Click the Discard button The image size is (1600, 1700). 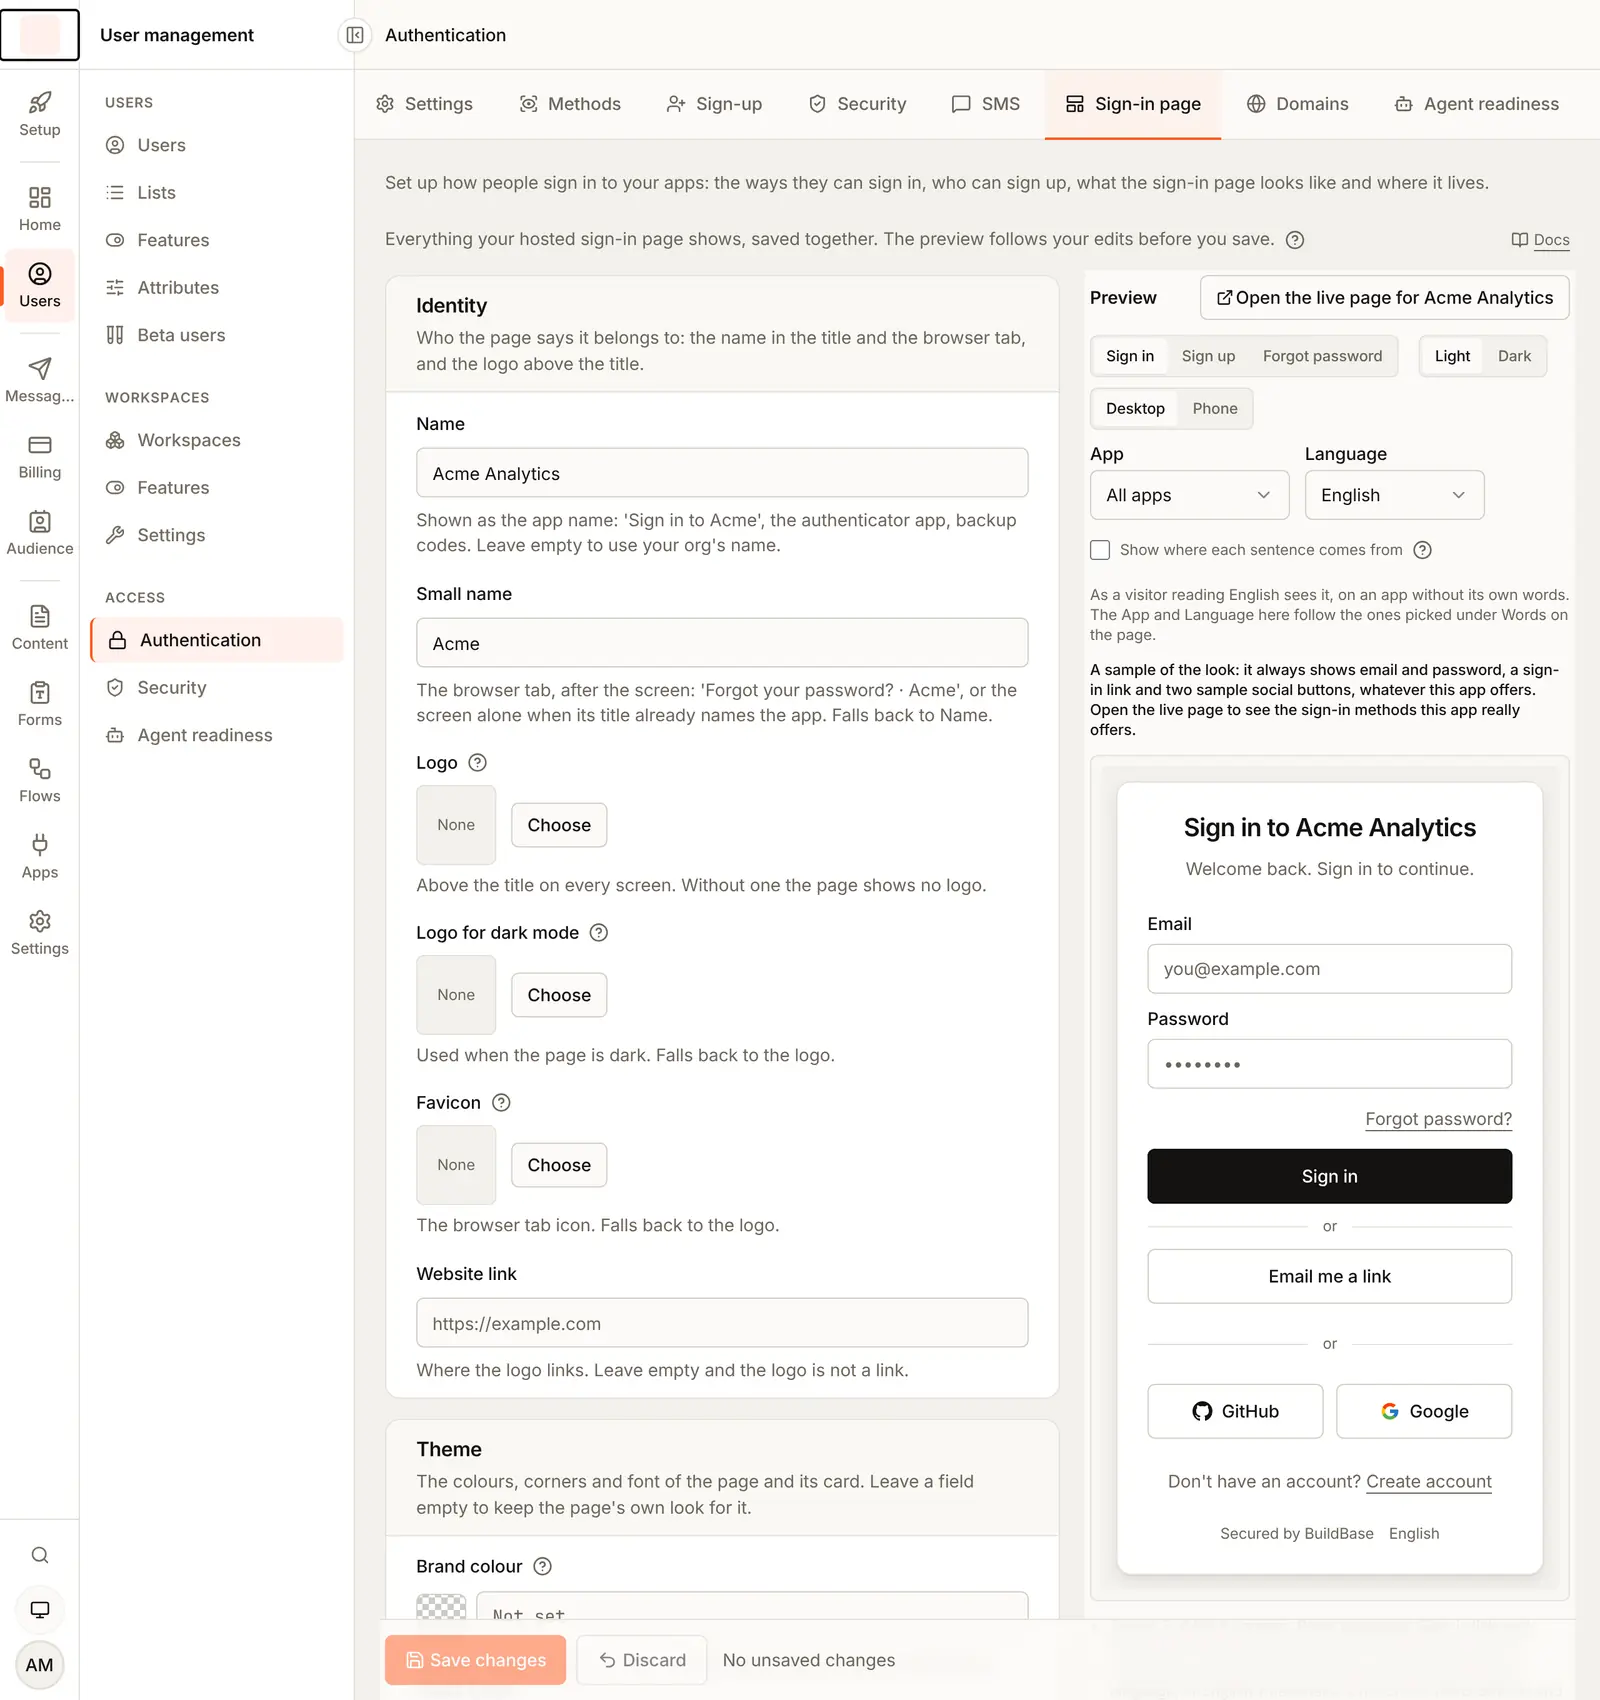click(x=642, y=1660)
